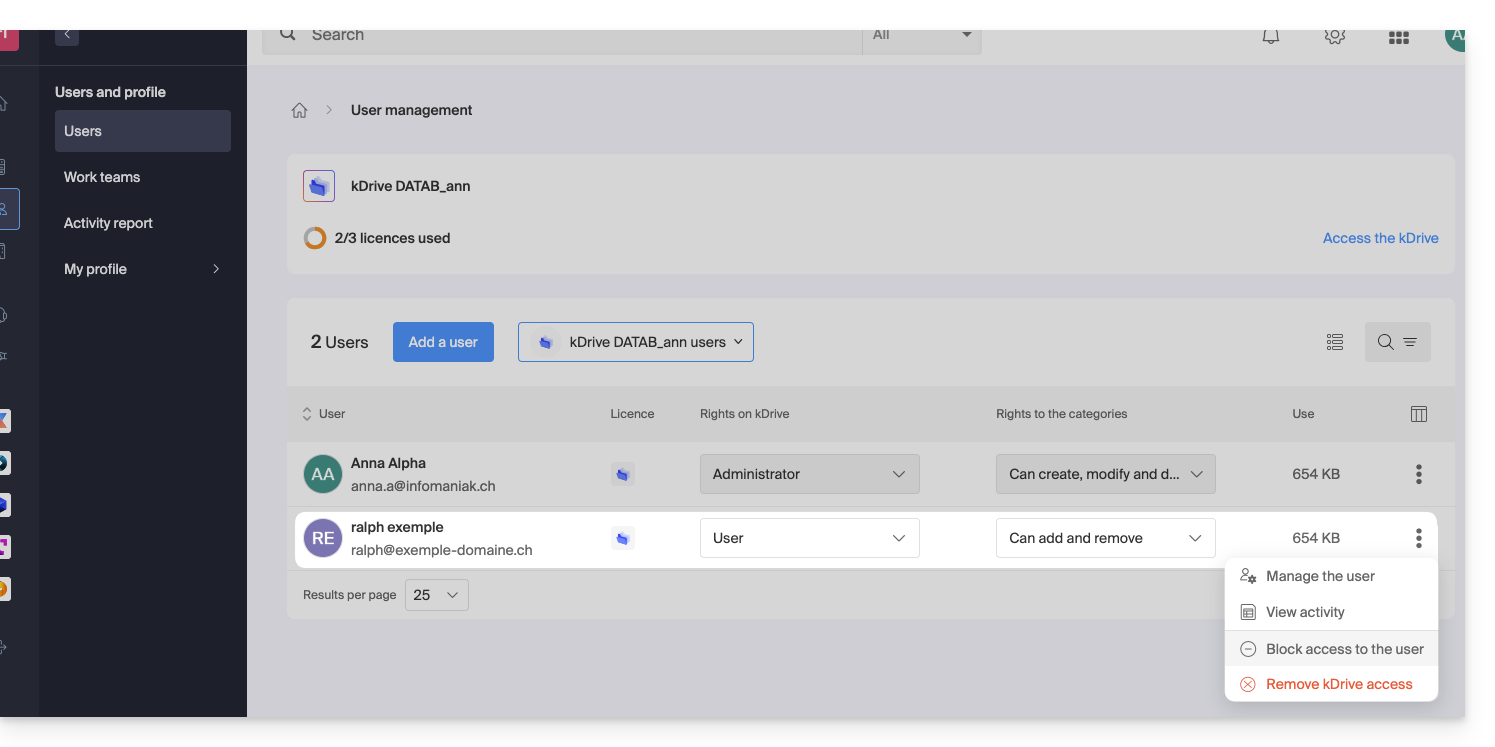Open ralph exemple's User rights dropdown
1495x747 pixels.
coord(809,538)
